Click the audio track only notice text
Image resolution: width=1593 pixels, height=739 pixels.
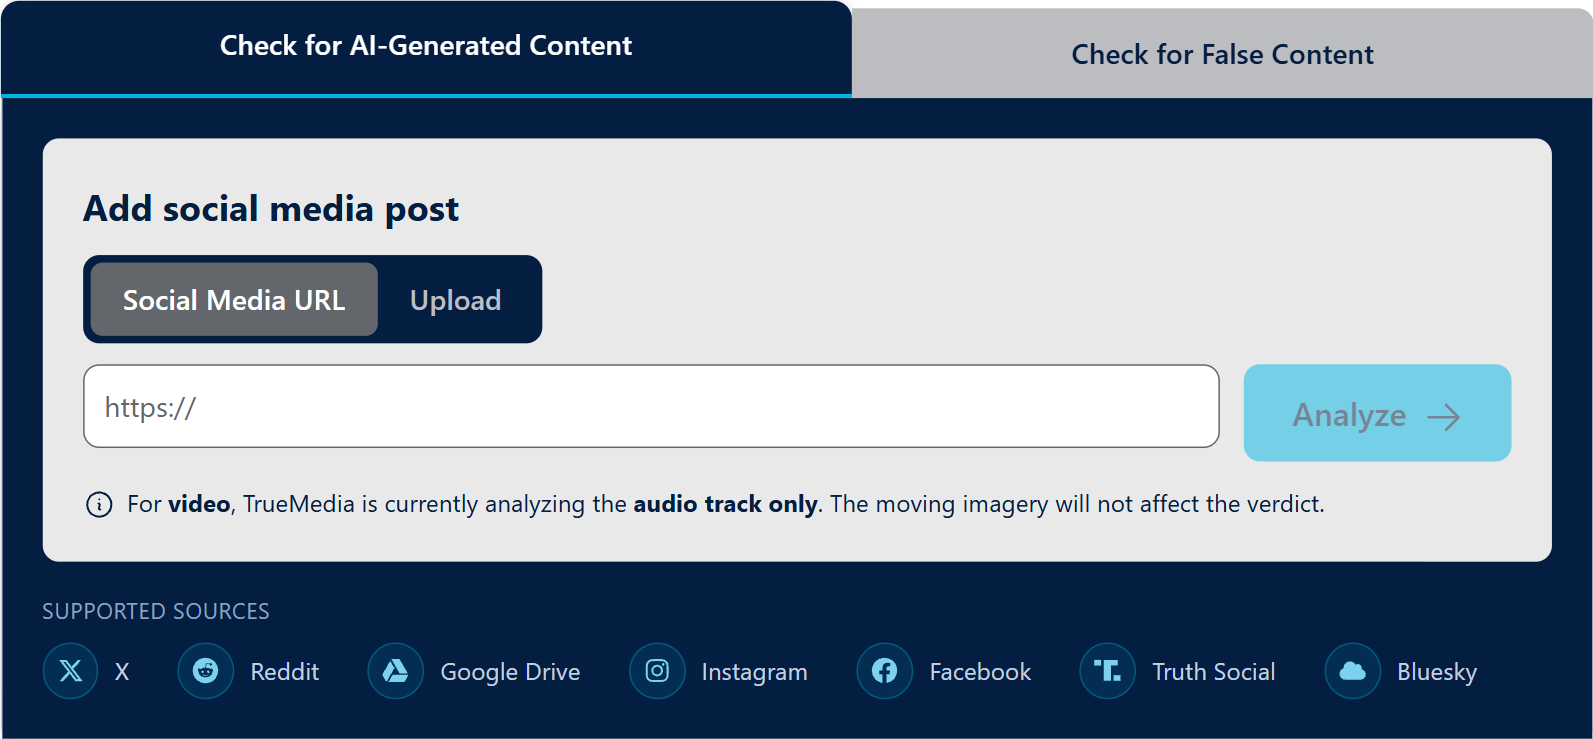tap(725, 504)
